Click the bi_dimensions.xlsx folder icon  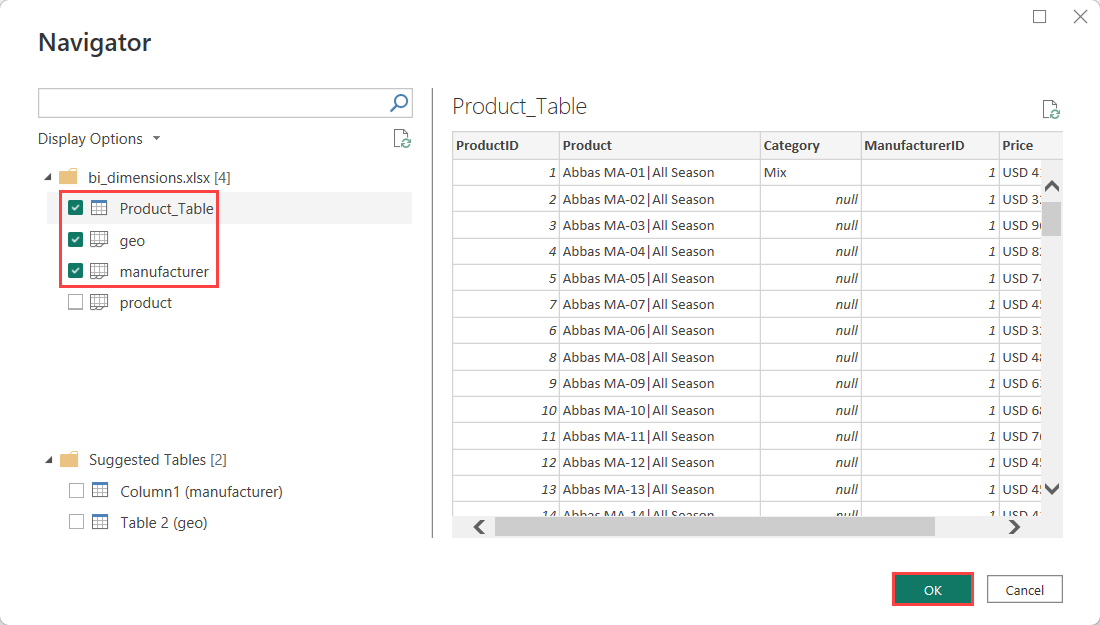tap(69, 177)
